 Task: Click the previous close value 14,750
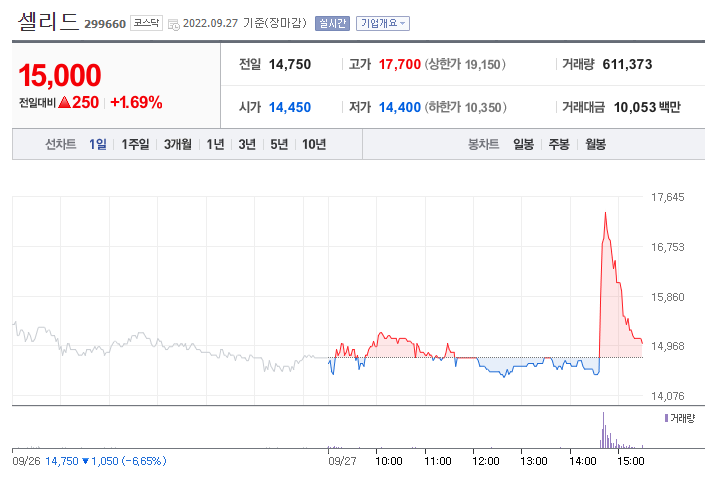[x=290, y=64]
